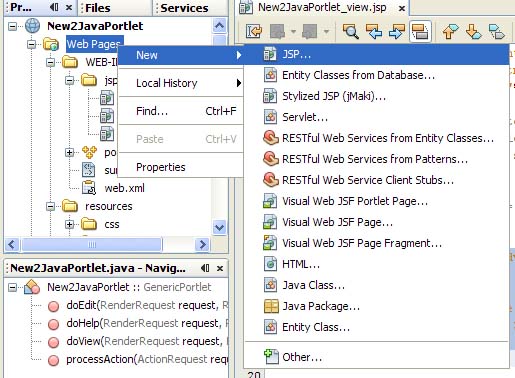Click Previous Bookmark up-arrow icon
This screenshot has width=515, height=378.
pyautogui.click(x=450, y=32)
